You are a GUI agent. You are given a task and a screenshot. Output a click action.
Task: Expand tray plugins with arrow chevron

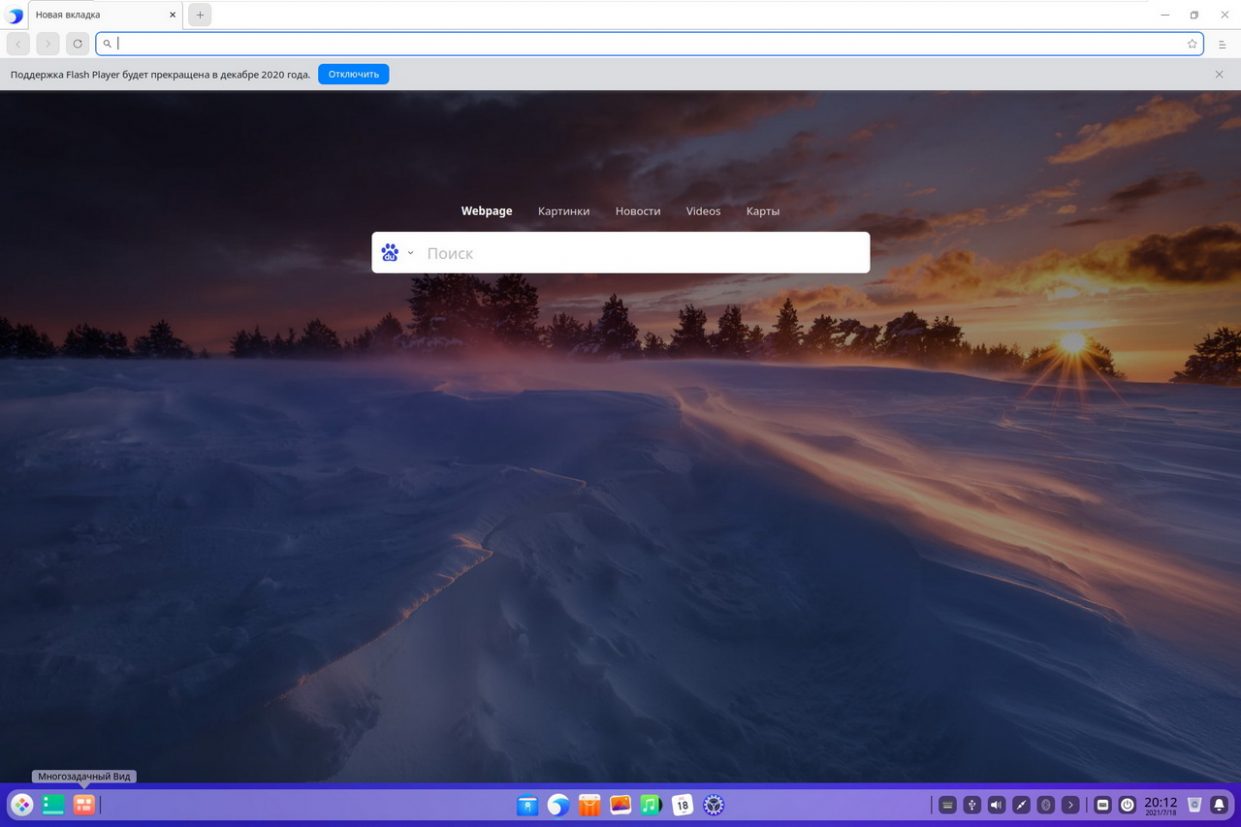tap(1070, 805)
